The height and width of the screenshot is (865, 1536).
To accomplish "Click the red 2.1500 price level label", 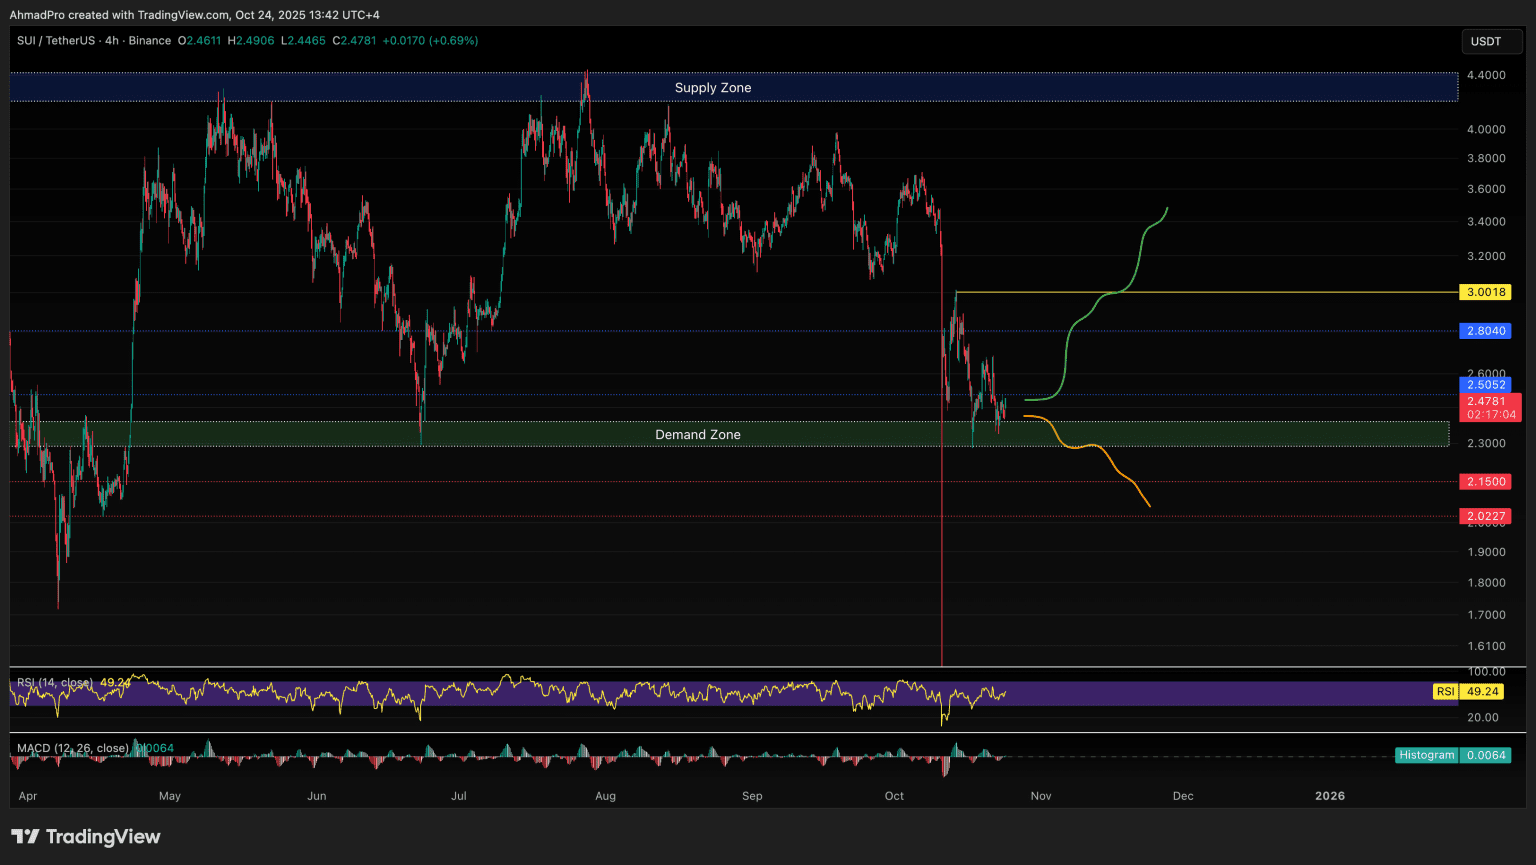I will click(1485, 482).
